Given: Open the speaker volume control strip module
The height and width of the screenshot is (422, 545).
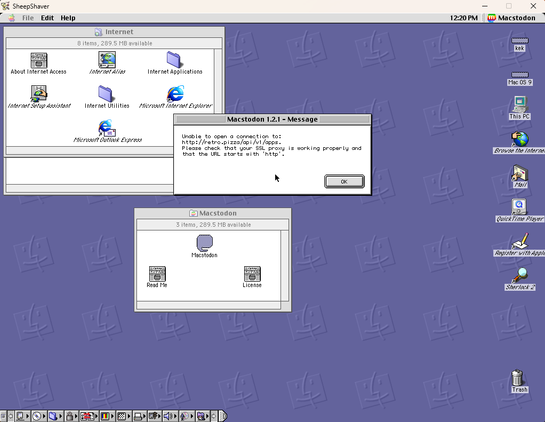Looking at the screenshot, I should click(170, 416).
